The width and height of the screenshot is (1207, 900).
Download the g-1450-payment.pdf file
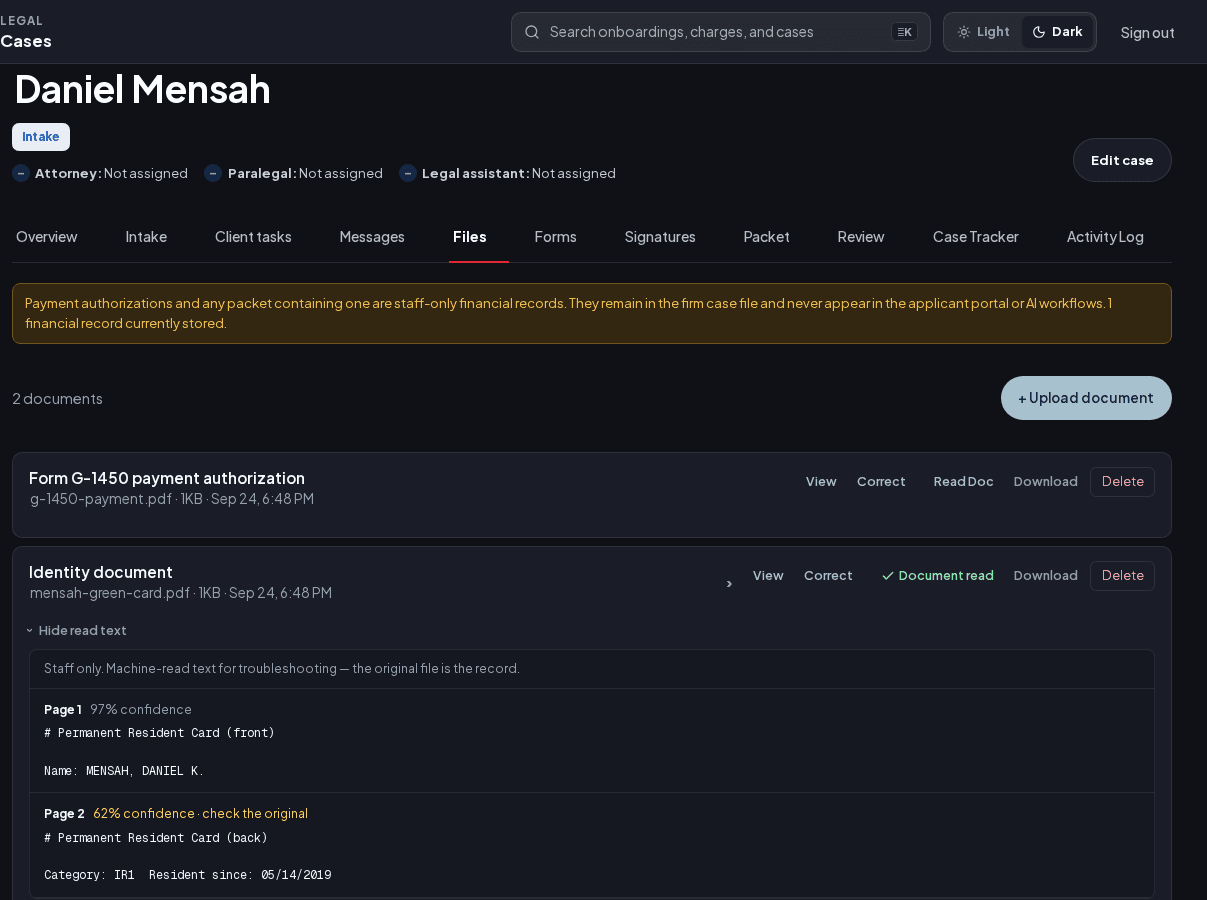coord(1046,482)
